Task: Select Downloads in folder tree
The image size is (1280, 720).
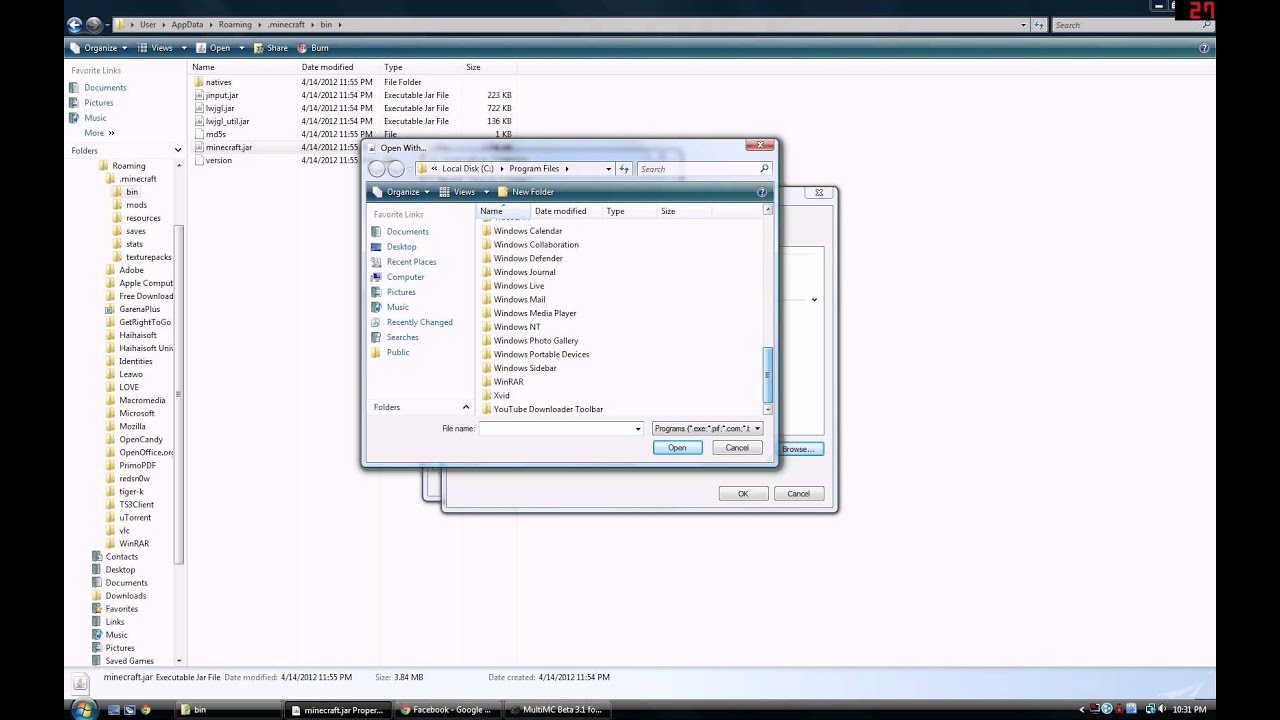Action: (x=126, y=596)
